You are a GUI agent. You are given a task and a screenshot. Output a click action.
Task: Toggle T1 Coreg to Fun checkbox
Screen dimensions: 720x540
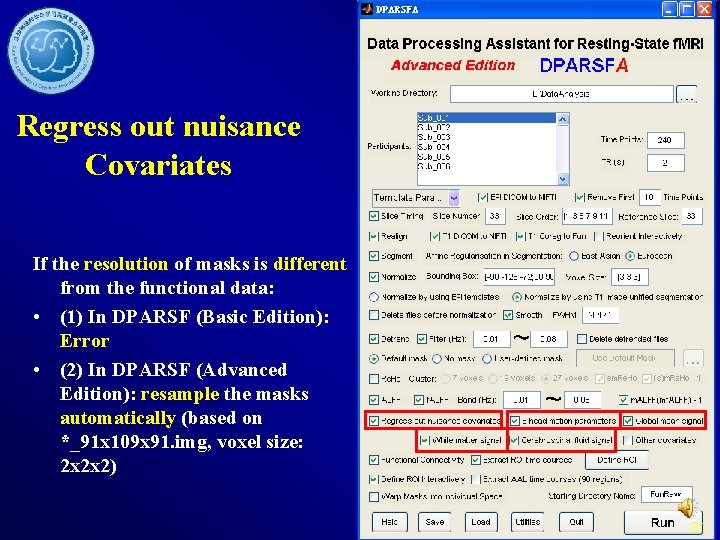[x=520, y=236]
